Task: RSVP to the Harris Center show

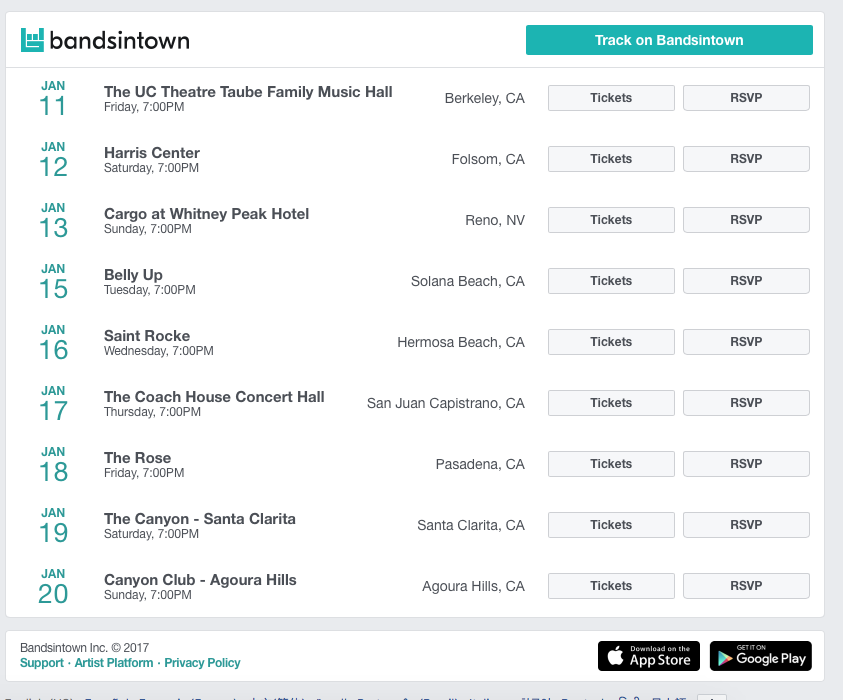Action: click(746, 159)
